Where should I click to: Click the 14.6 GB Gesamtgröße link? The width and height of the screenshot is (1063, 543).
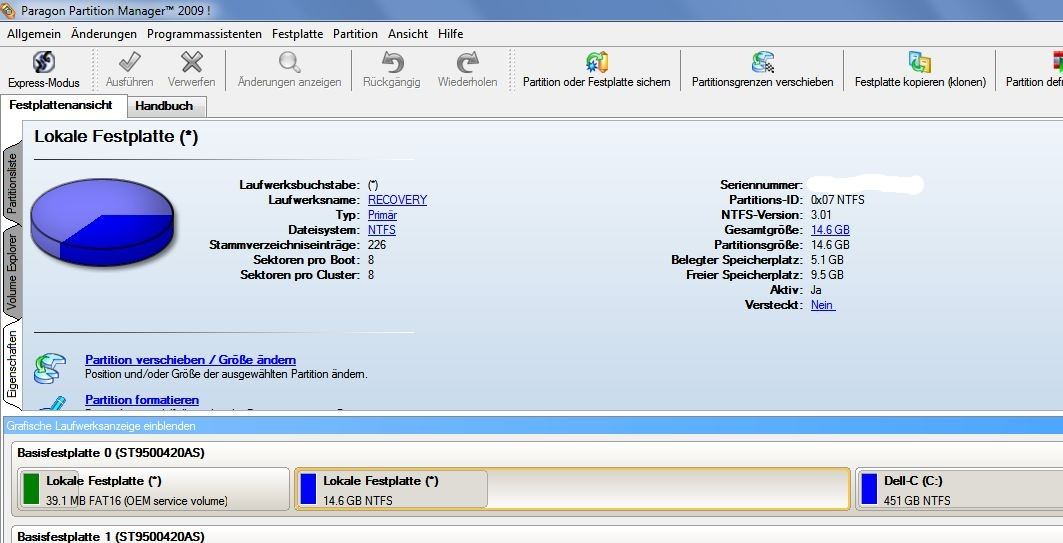click(x=830, y=230)
